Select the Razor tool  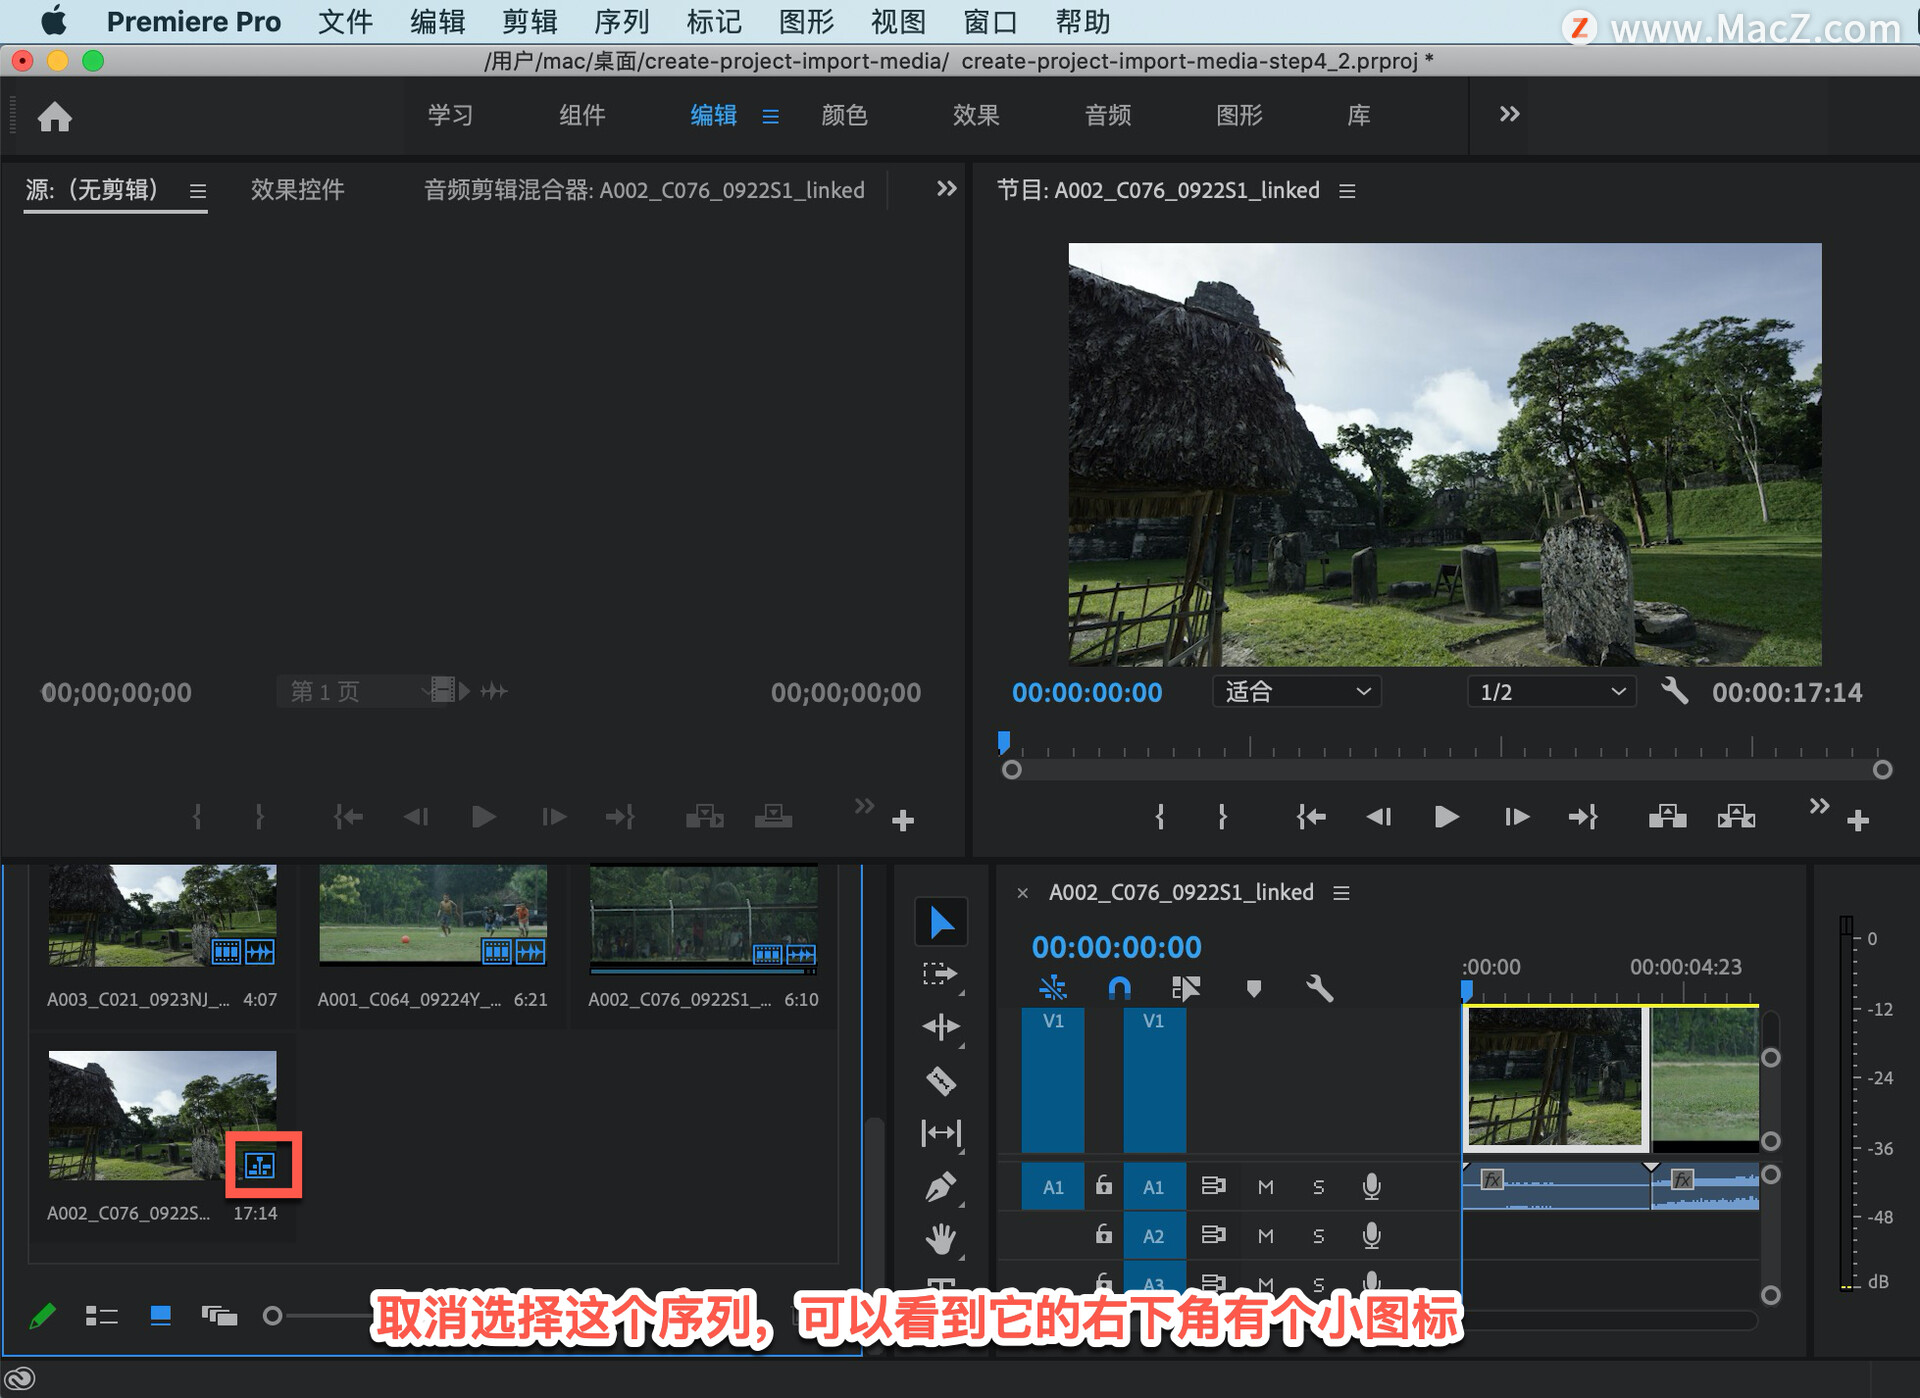[941, 1080]
